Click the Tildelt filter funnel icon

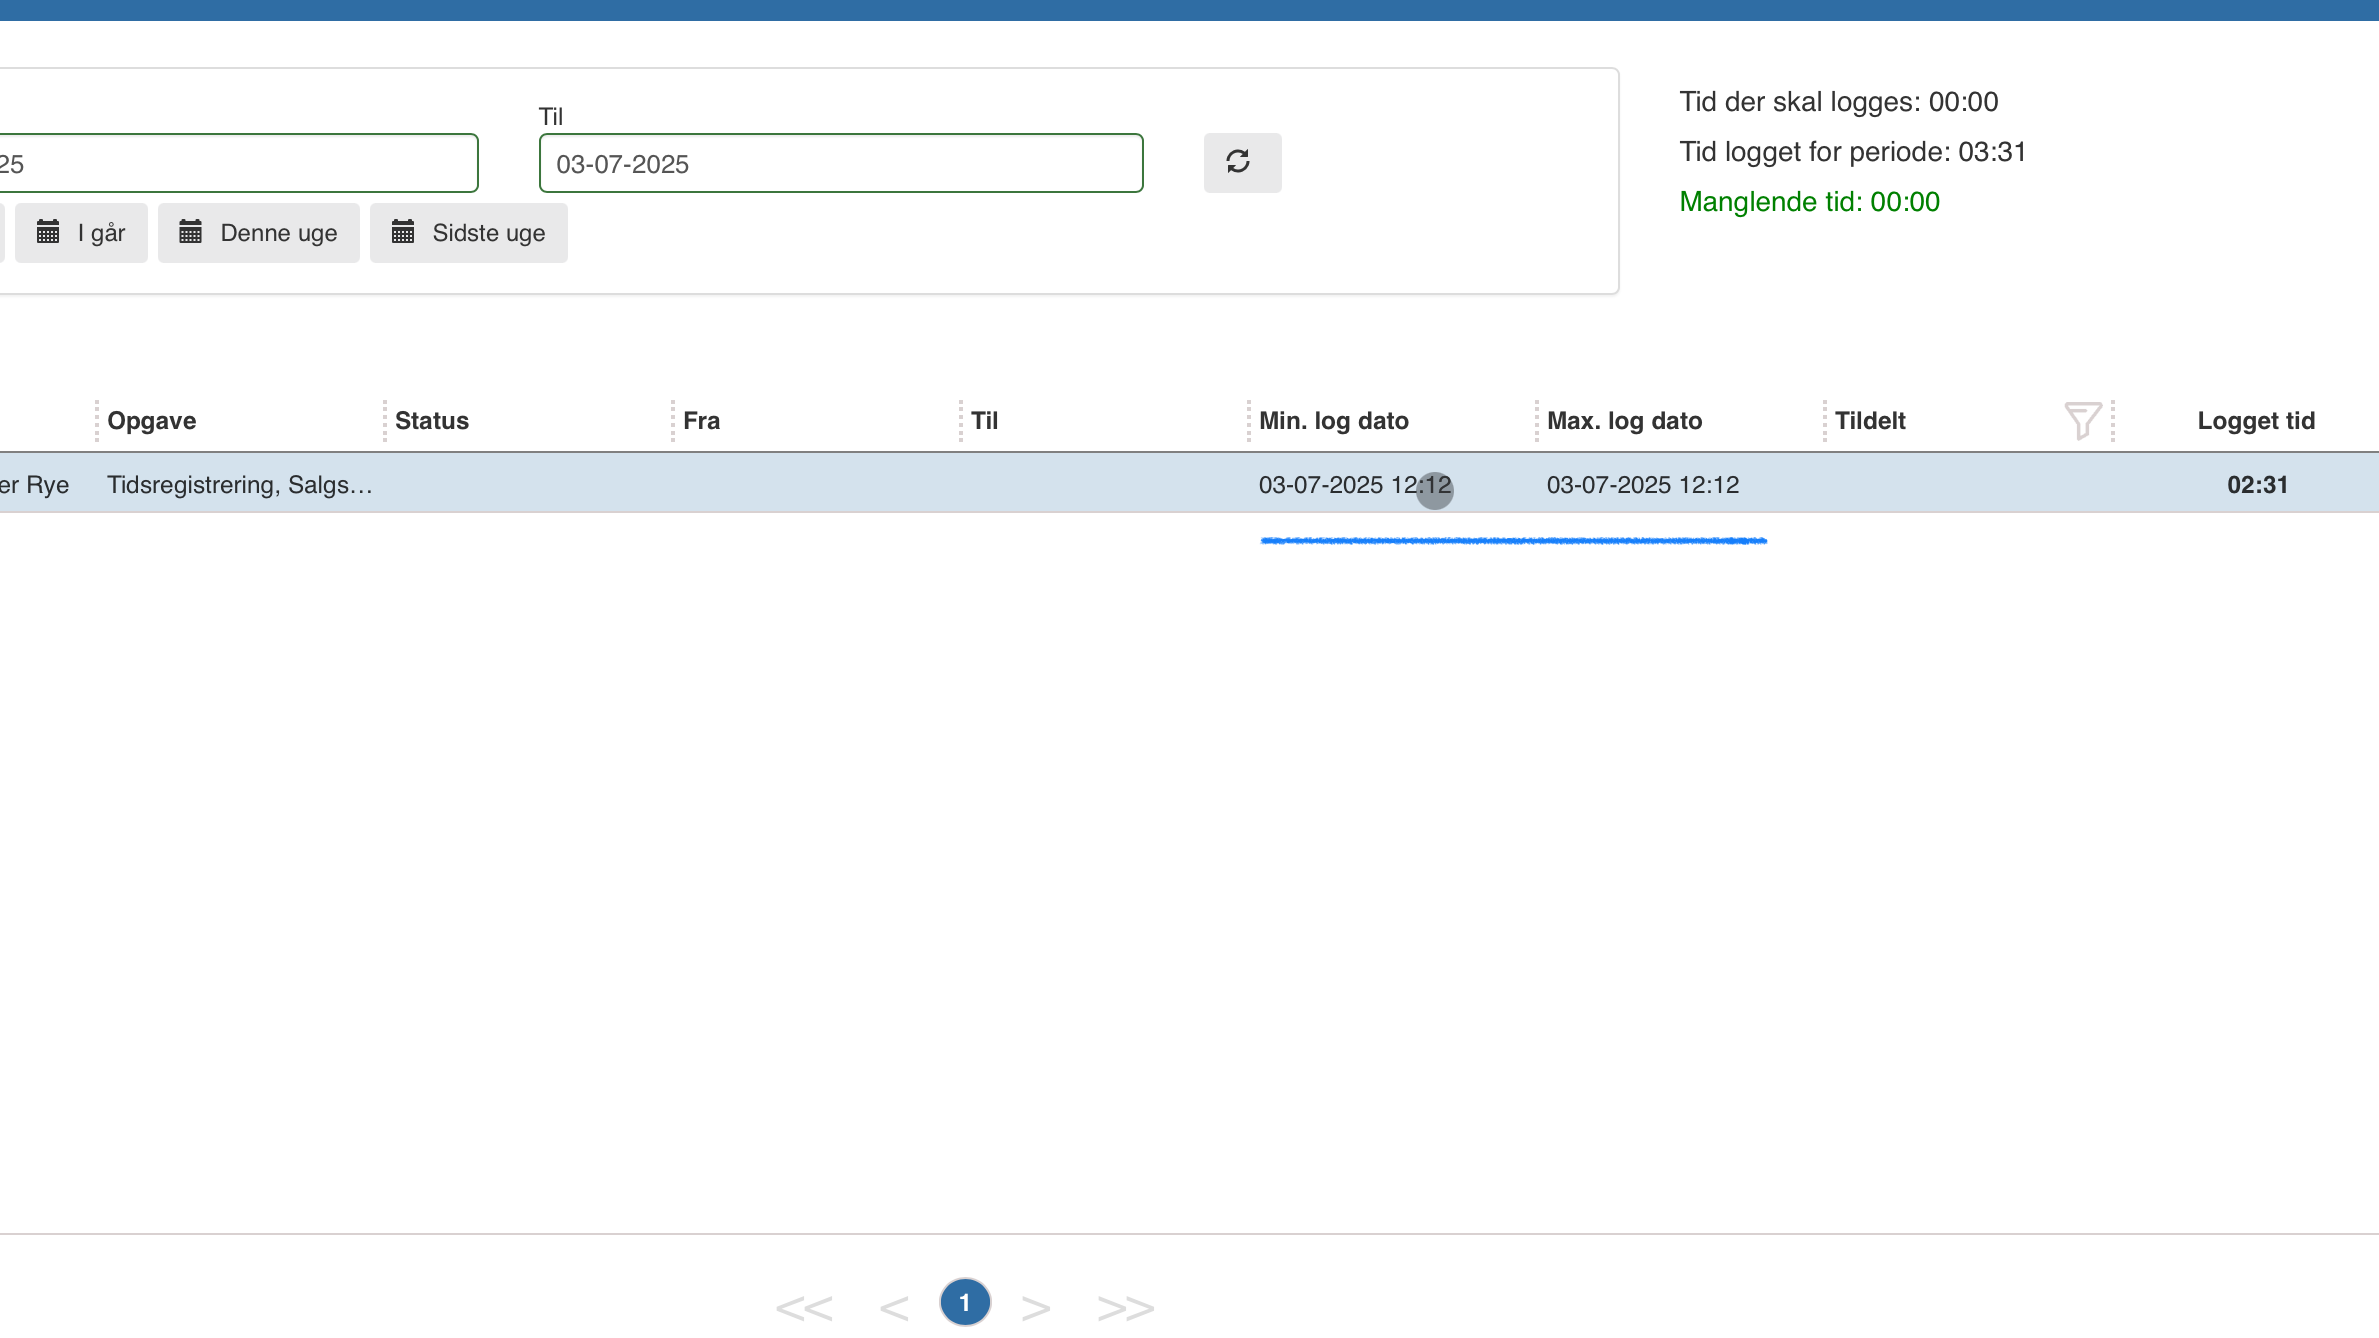pyautogui.click(x=2081, y=420)
